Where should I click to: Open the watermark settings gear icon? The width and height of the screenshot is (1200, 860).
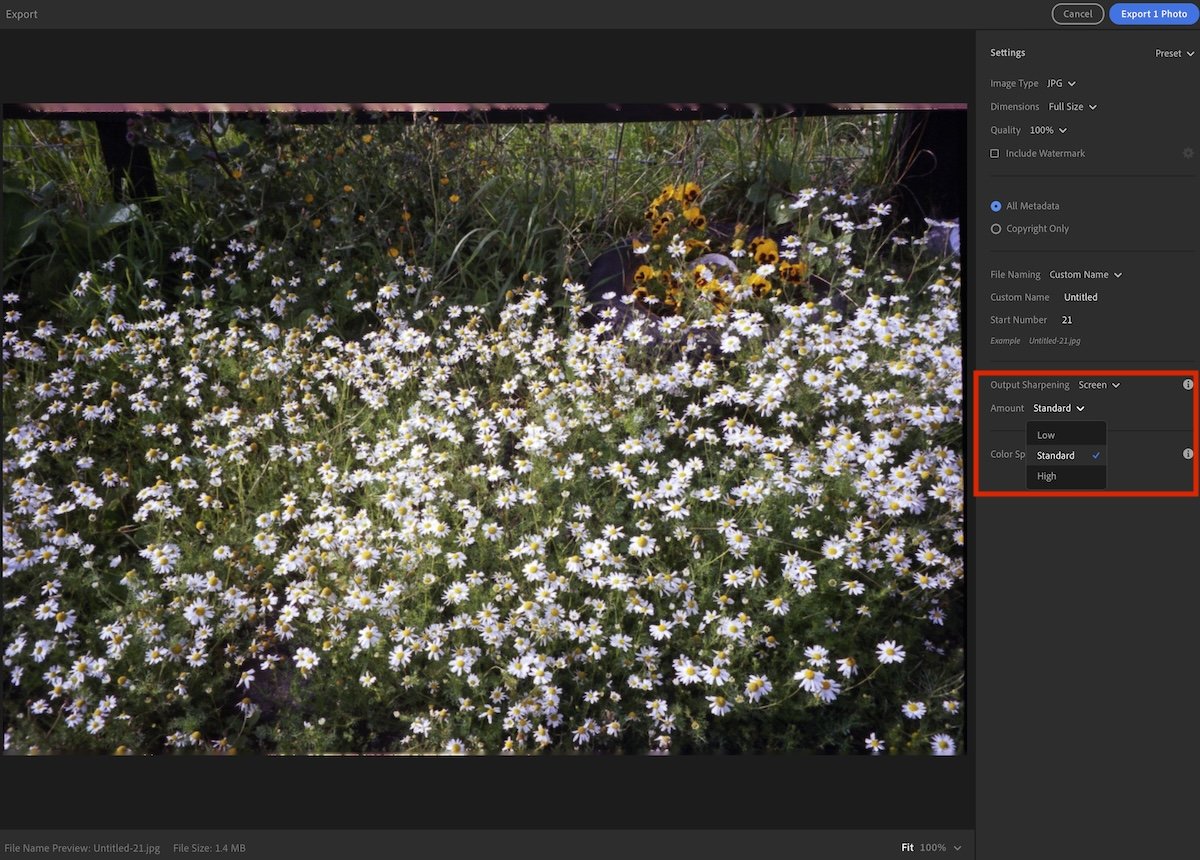pos(1188,152)
